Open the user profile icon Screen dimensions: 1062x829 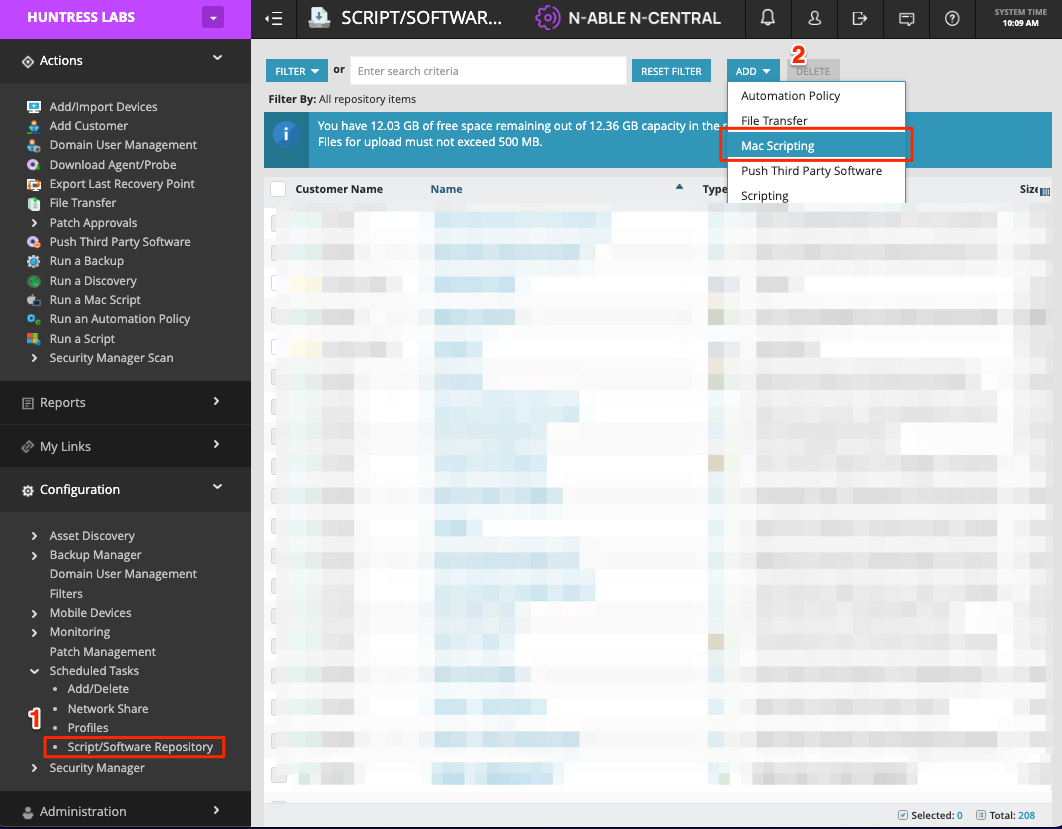point(814,18)
